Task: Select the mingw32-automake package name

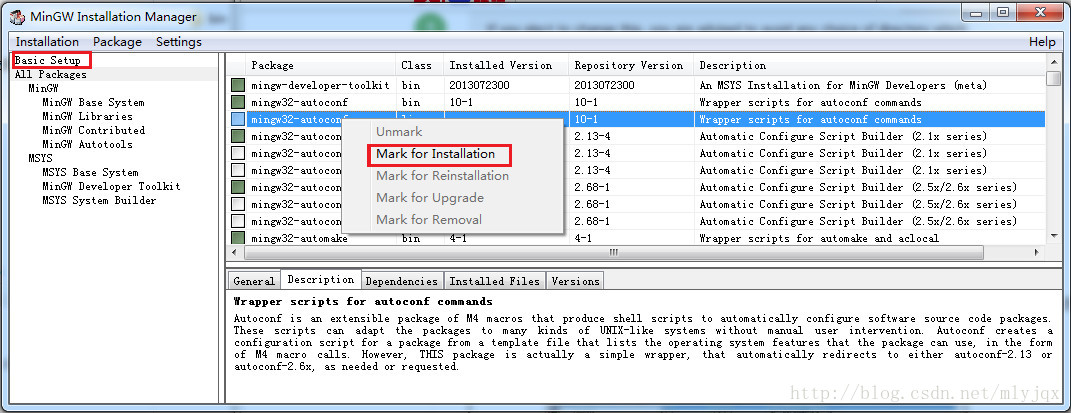Action: tap(299, 238)
